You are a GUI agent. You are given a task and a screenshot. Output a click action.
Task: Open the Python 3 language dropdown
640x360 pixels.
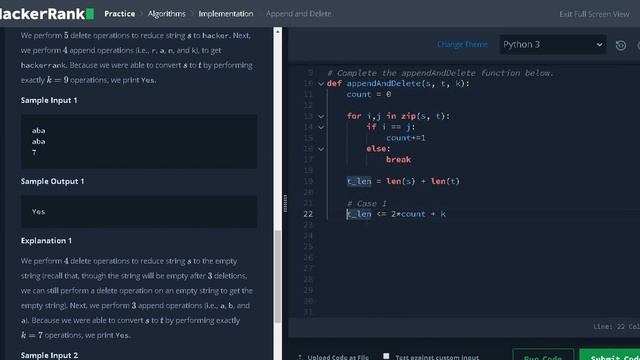pyautogui.click(x=553, y=44)
